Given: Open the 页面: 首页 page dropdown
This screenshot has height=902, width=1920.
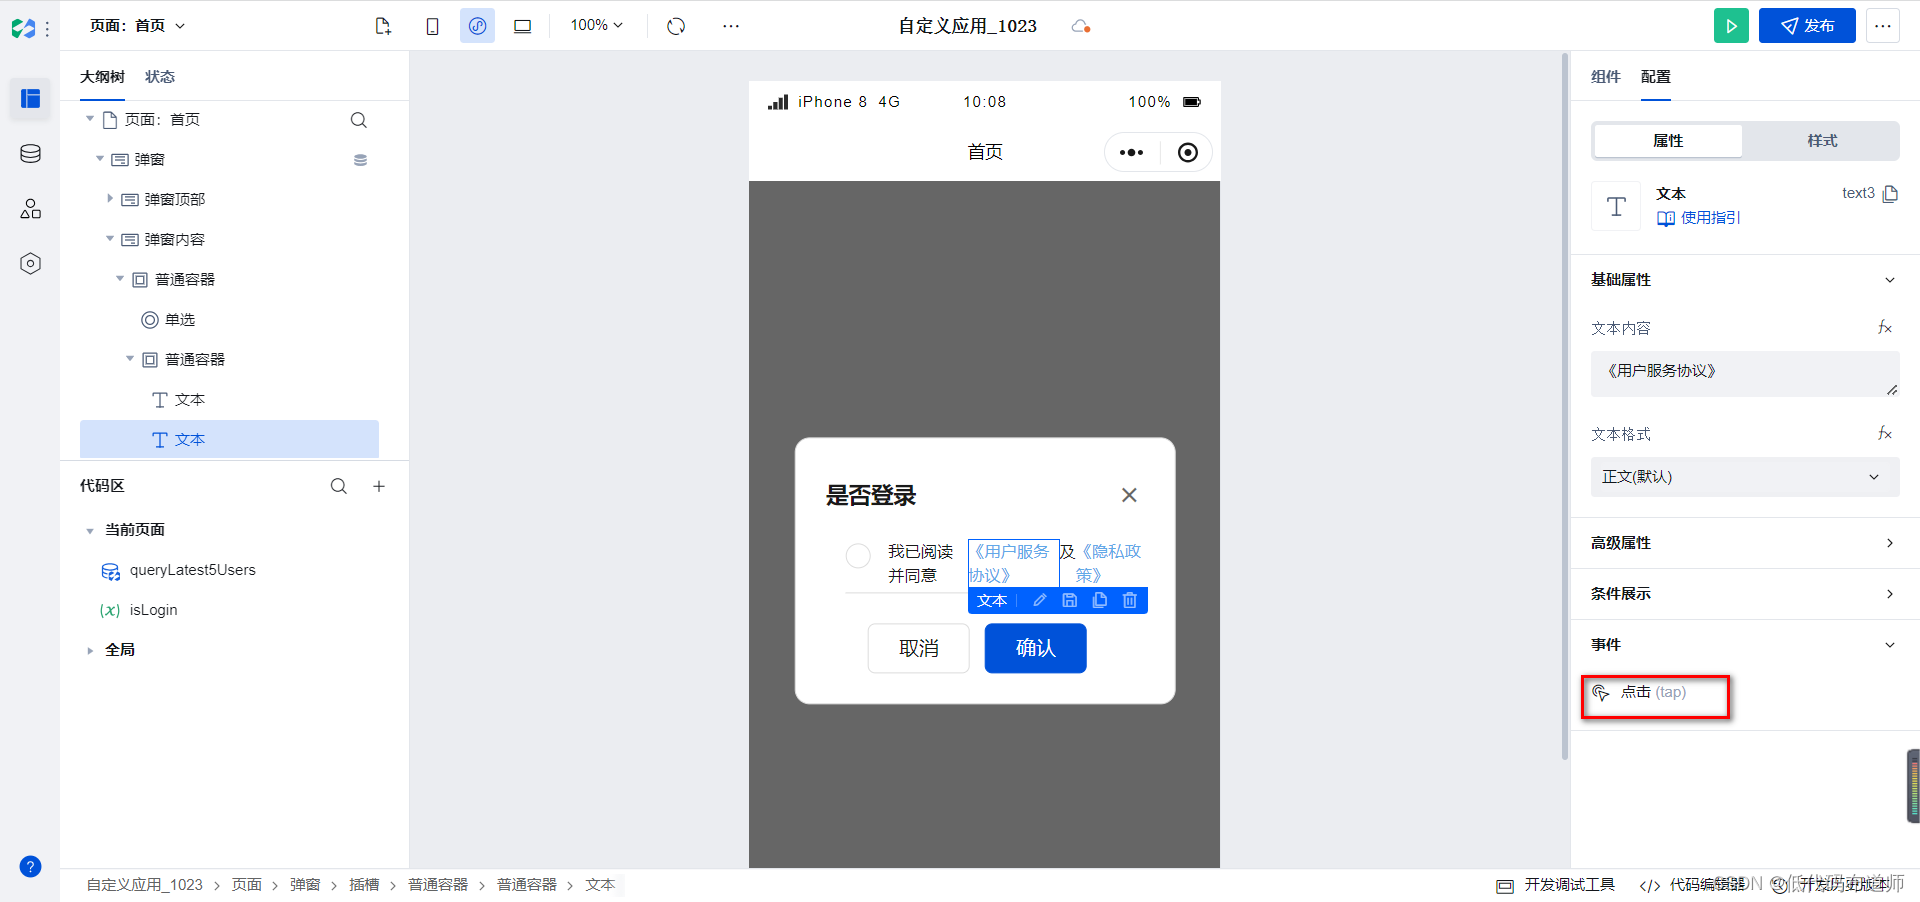Looking at the screenshot, I should (138, 26).
